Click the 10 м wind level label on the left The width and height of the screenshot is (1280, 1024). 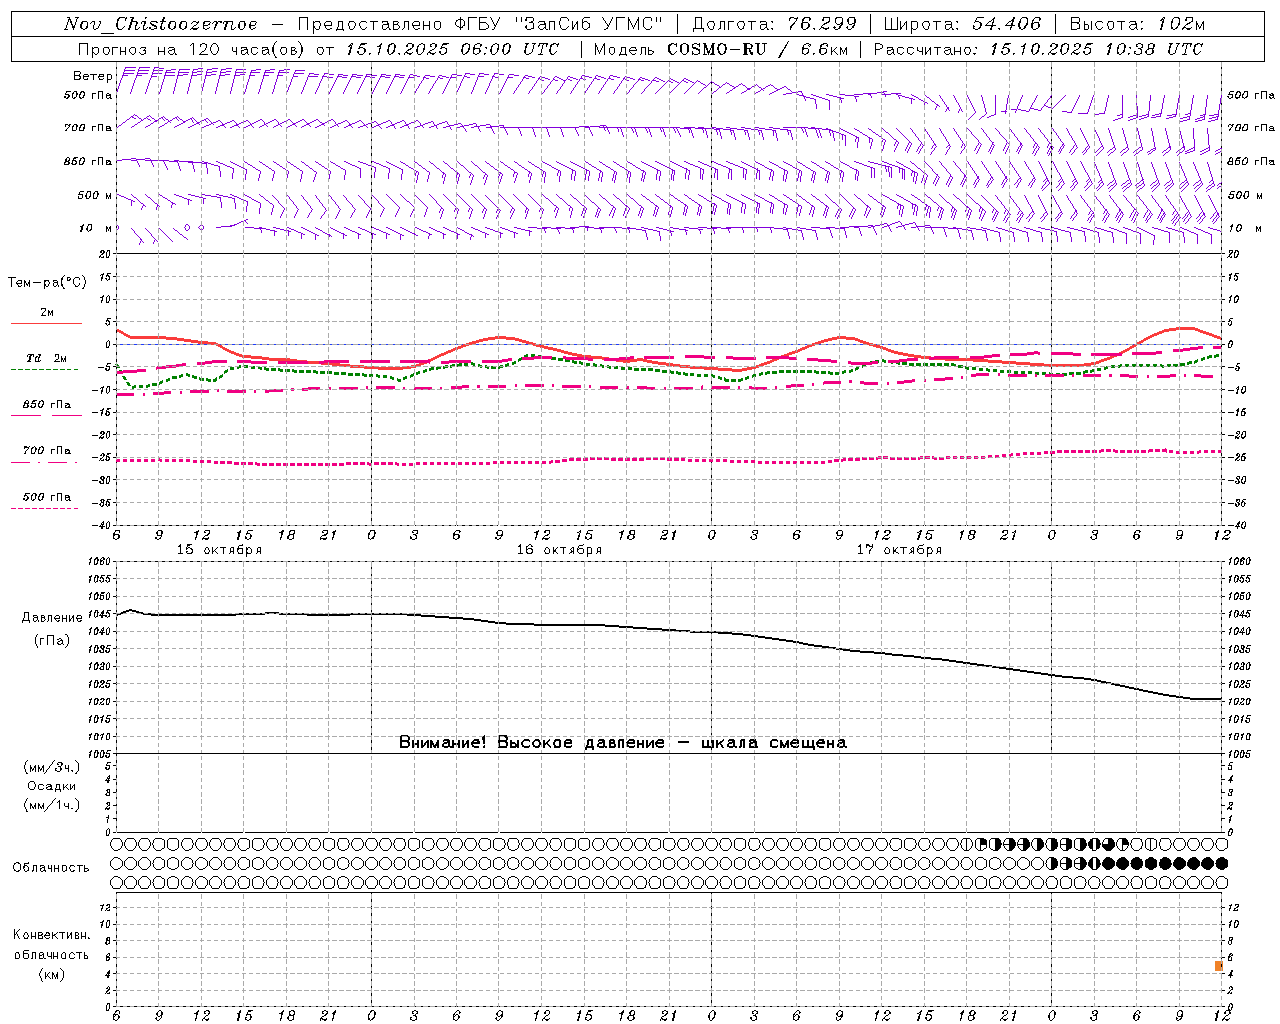[95, 228]
